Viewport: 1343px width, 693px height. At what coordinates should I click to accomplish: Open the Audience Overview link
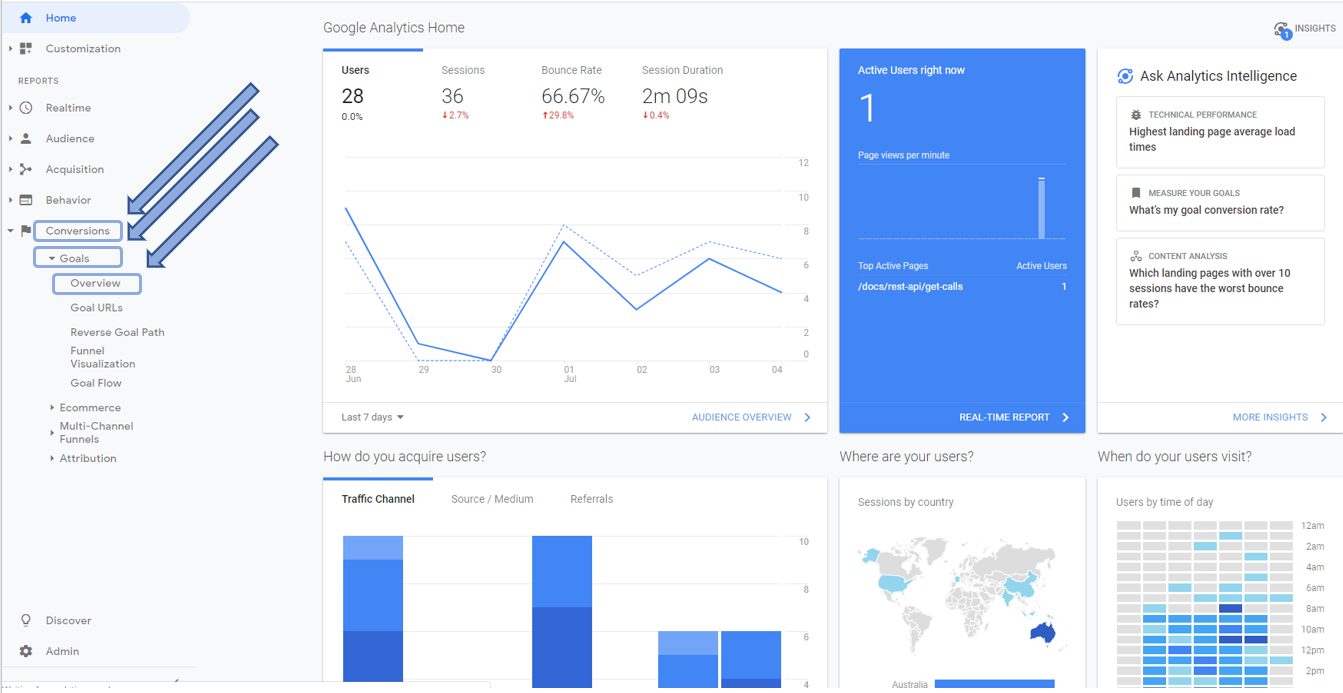pos(742,418)
